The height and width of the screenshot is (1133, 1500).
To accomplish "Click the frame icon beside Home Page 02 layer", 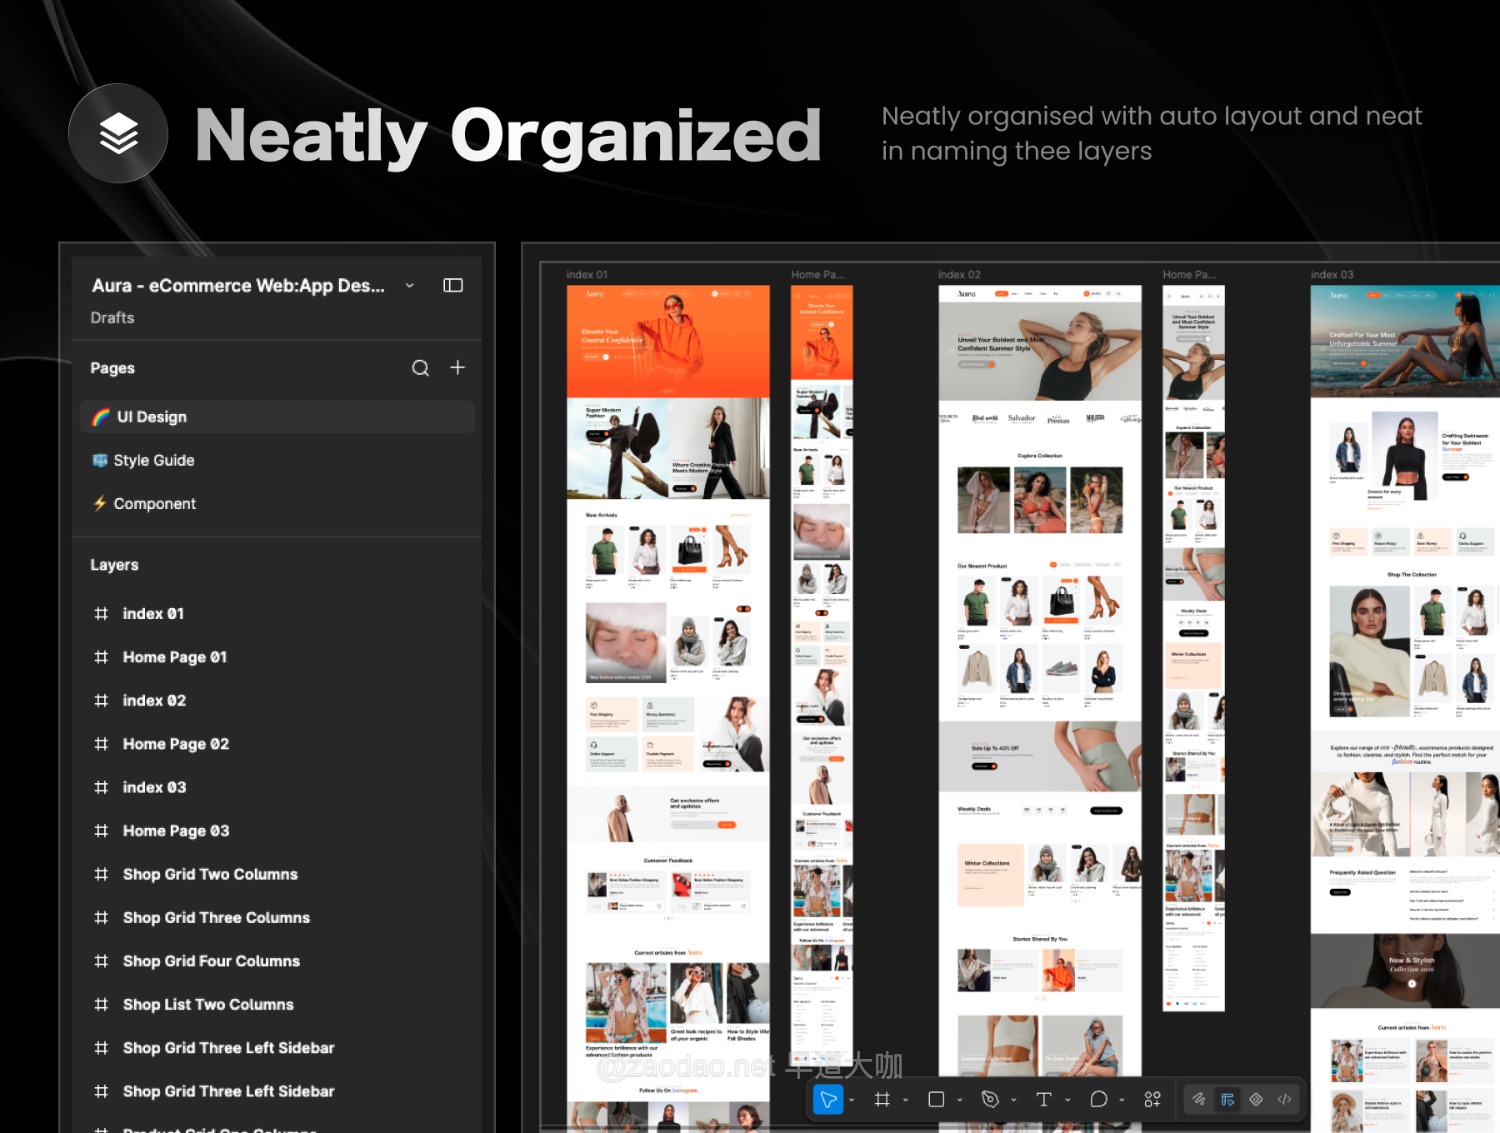I will pyautogui.click(x=101, y=744).
